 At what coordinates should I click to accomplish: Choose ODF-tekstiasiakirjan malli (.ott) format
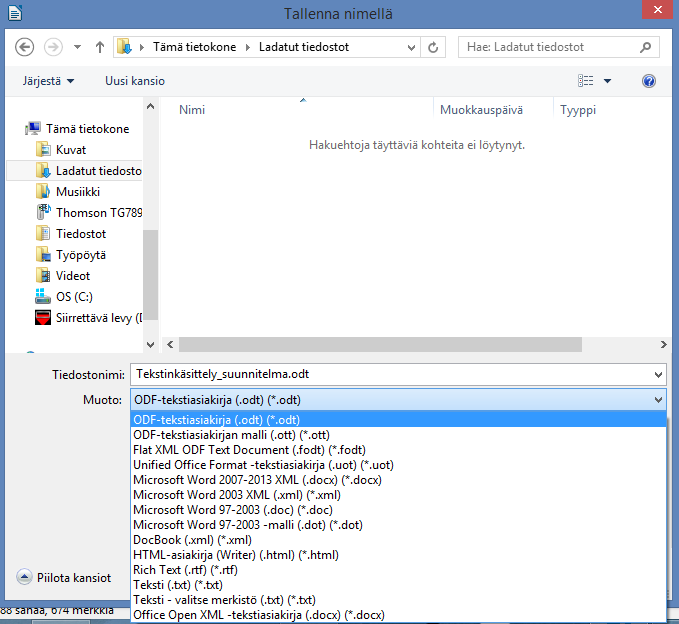[x=398, y=435]
